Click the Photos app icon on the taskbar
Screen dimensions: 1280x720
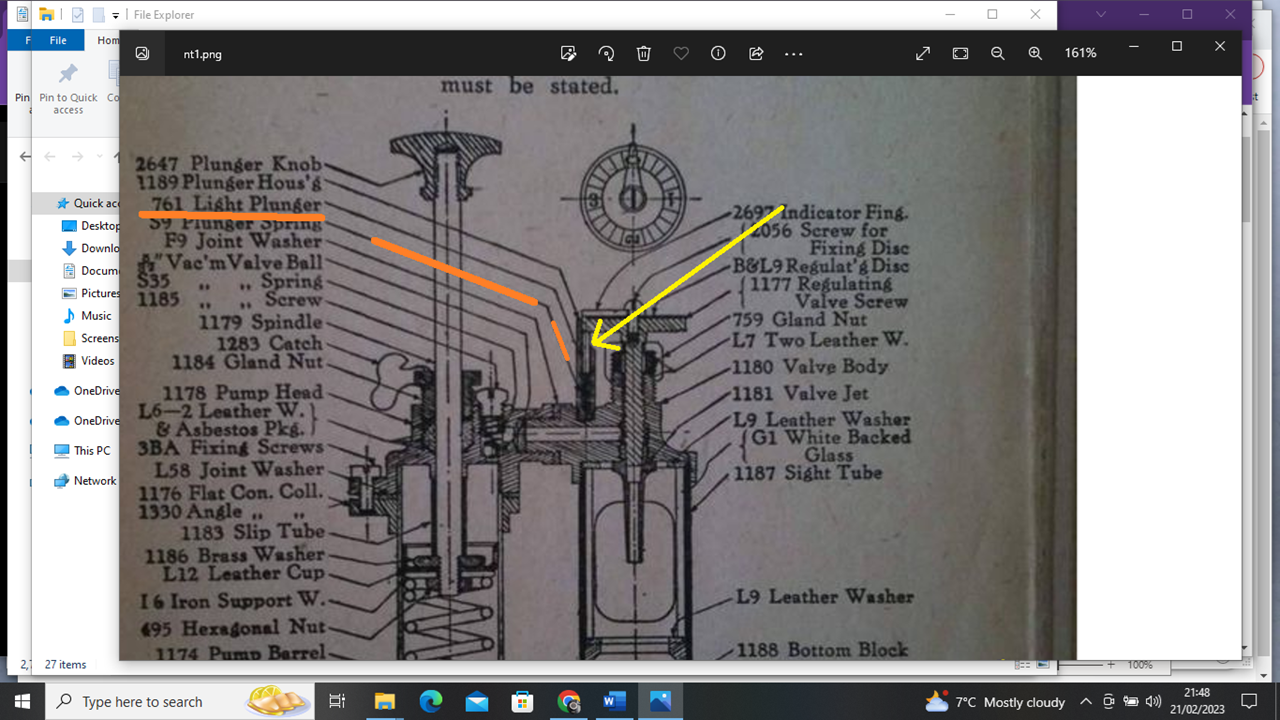660,701
